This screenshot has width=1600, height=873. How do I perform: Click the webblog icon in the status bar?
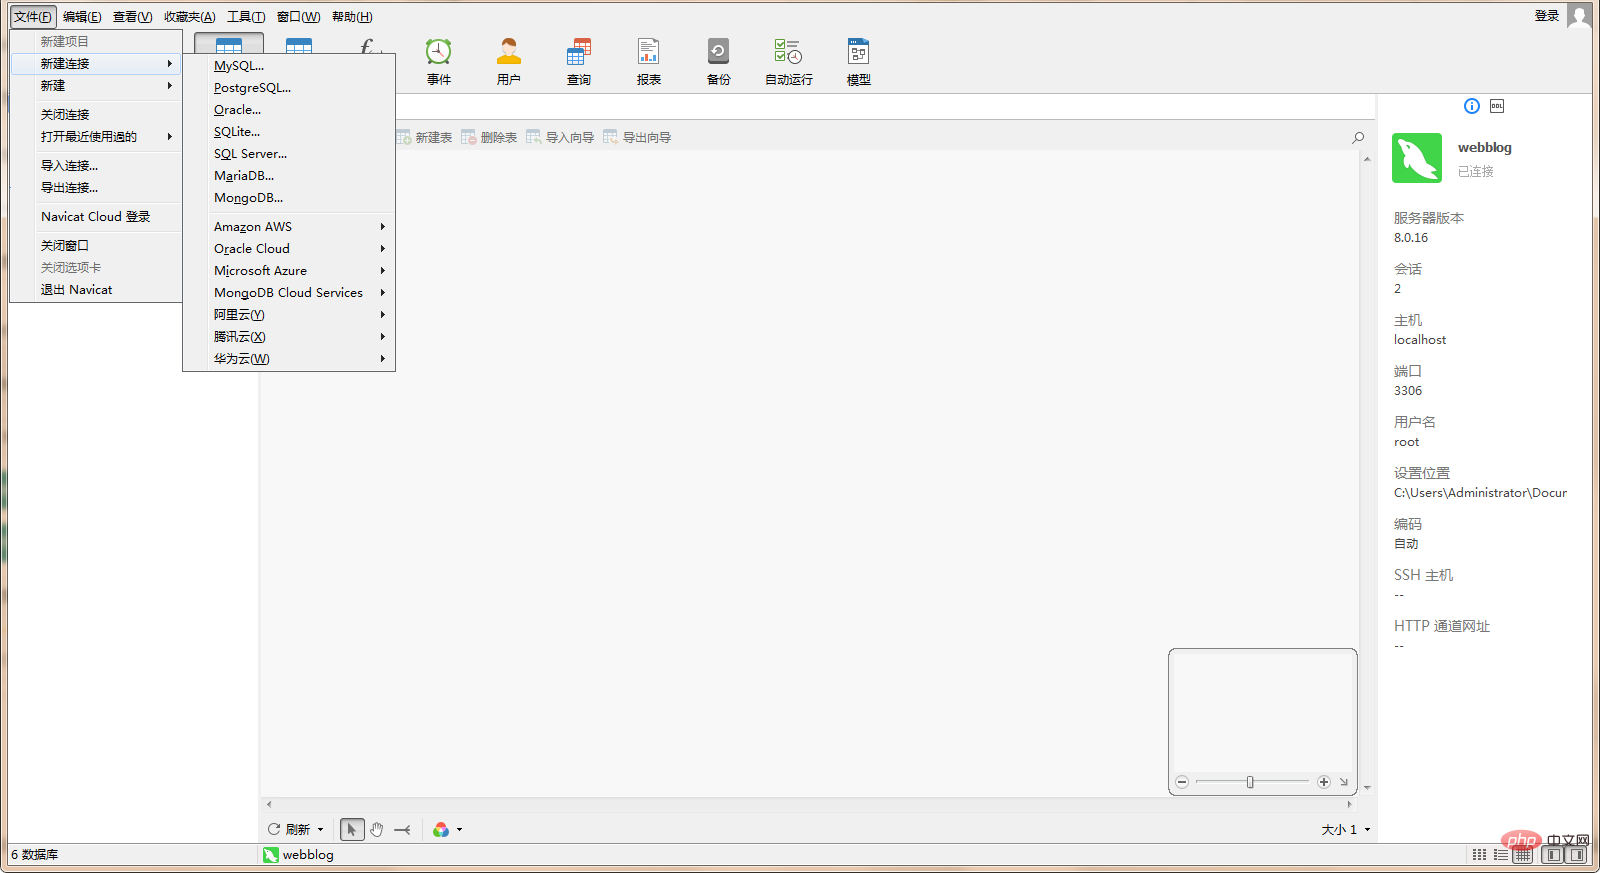pos(271,855)
